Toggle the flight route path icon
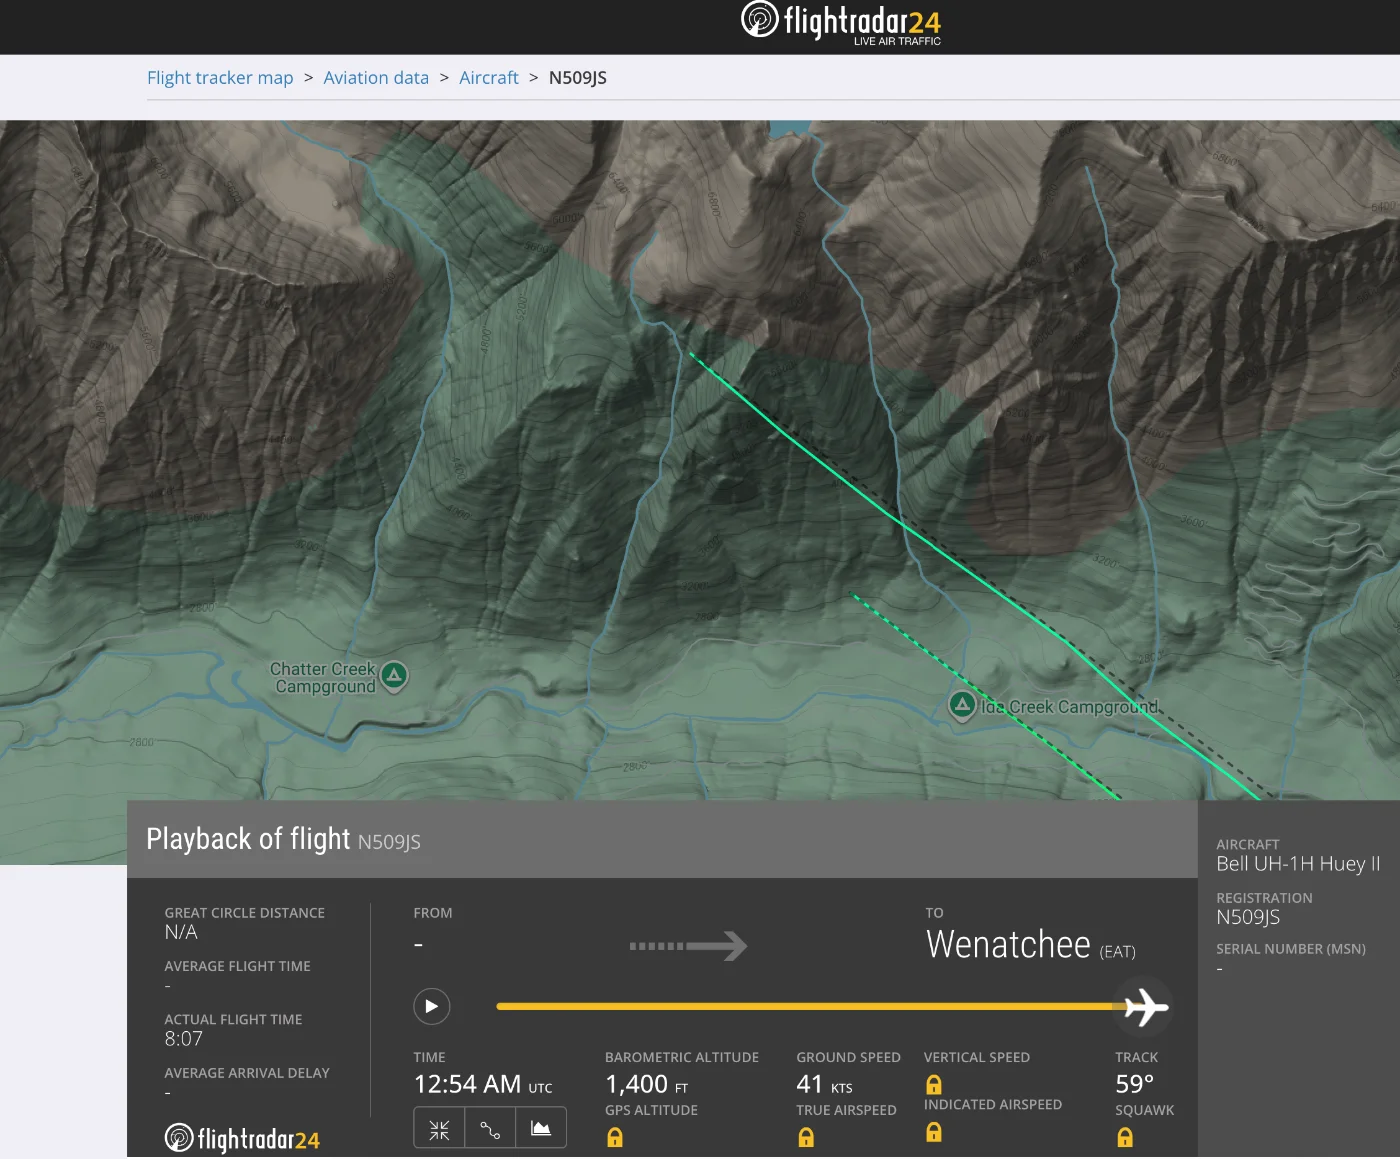The width and height of the screenshot is (1400, 1159). point(490,1129)
